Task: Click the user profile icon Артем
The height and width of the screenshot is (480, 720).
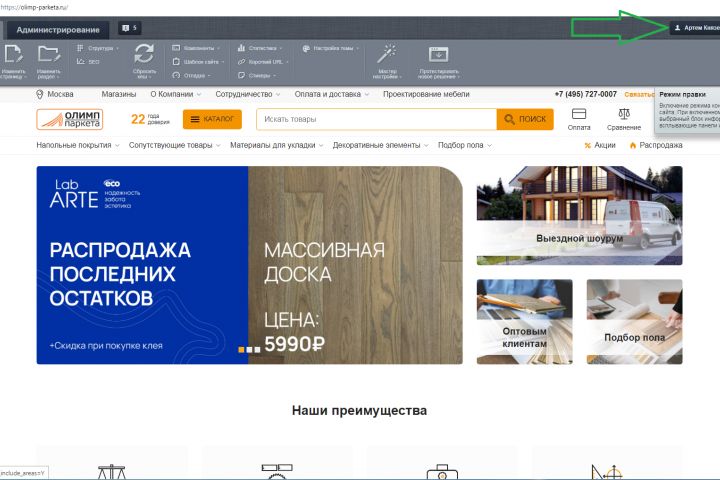Action: [x=677, y=28]
